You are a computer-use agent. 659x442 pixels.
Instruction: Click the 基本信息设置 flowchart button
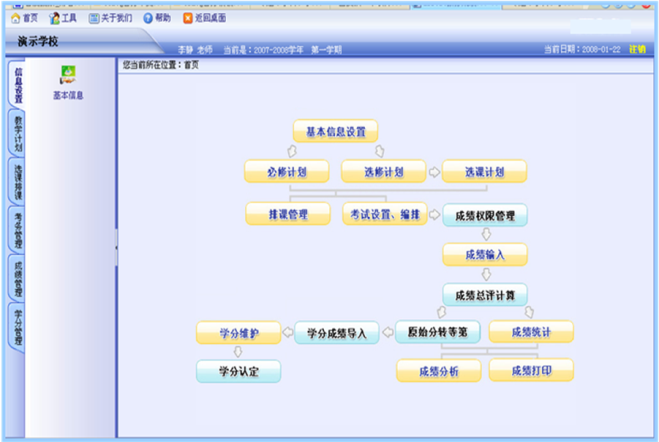pyautogui.click(x=335, y=132)
